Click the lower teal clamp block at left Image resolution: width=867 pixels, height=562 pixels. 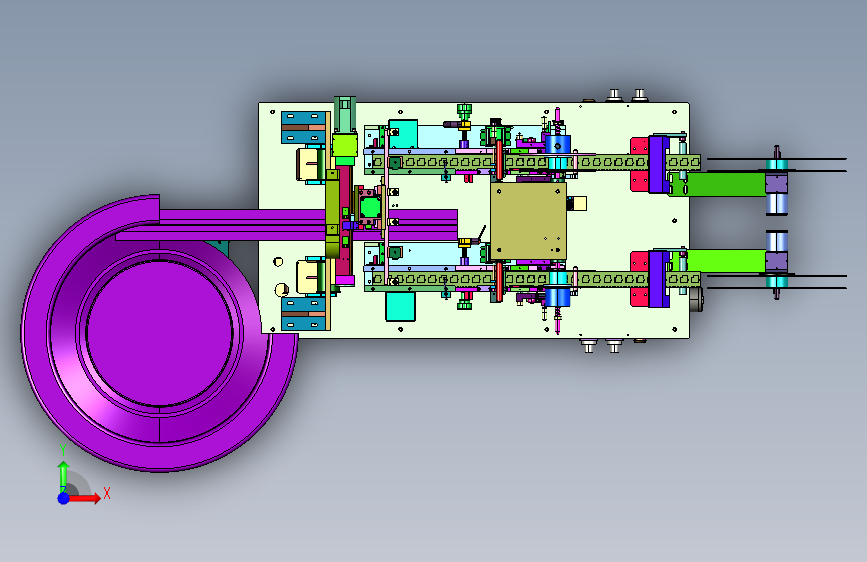point(304,314)
